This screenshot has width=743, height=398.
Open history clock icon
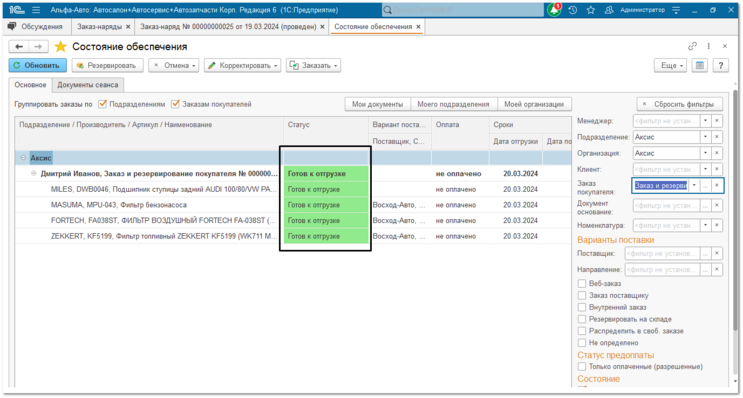(573, 10)
